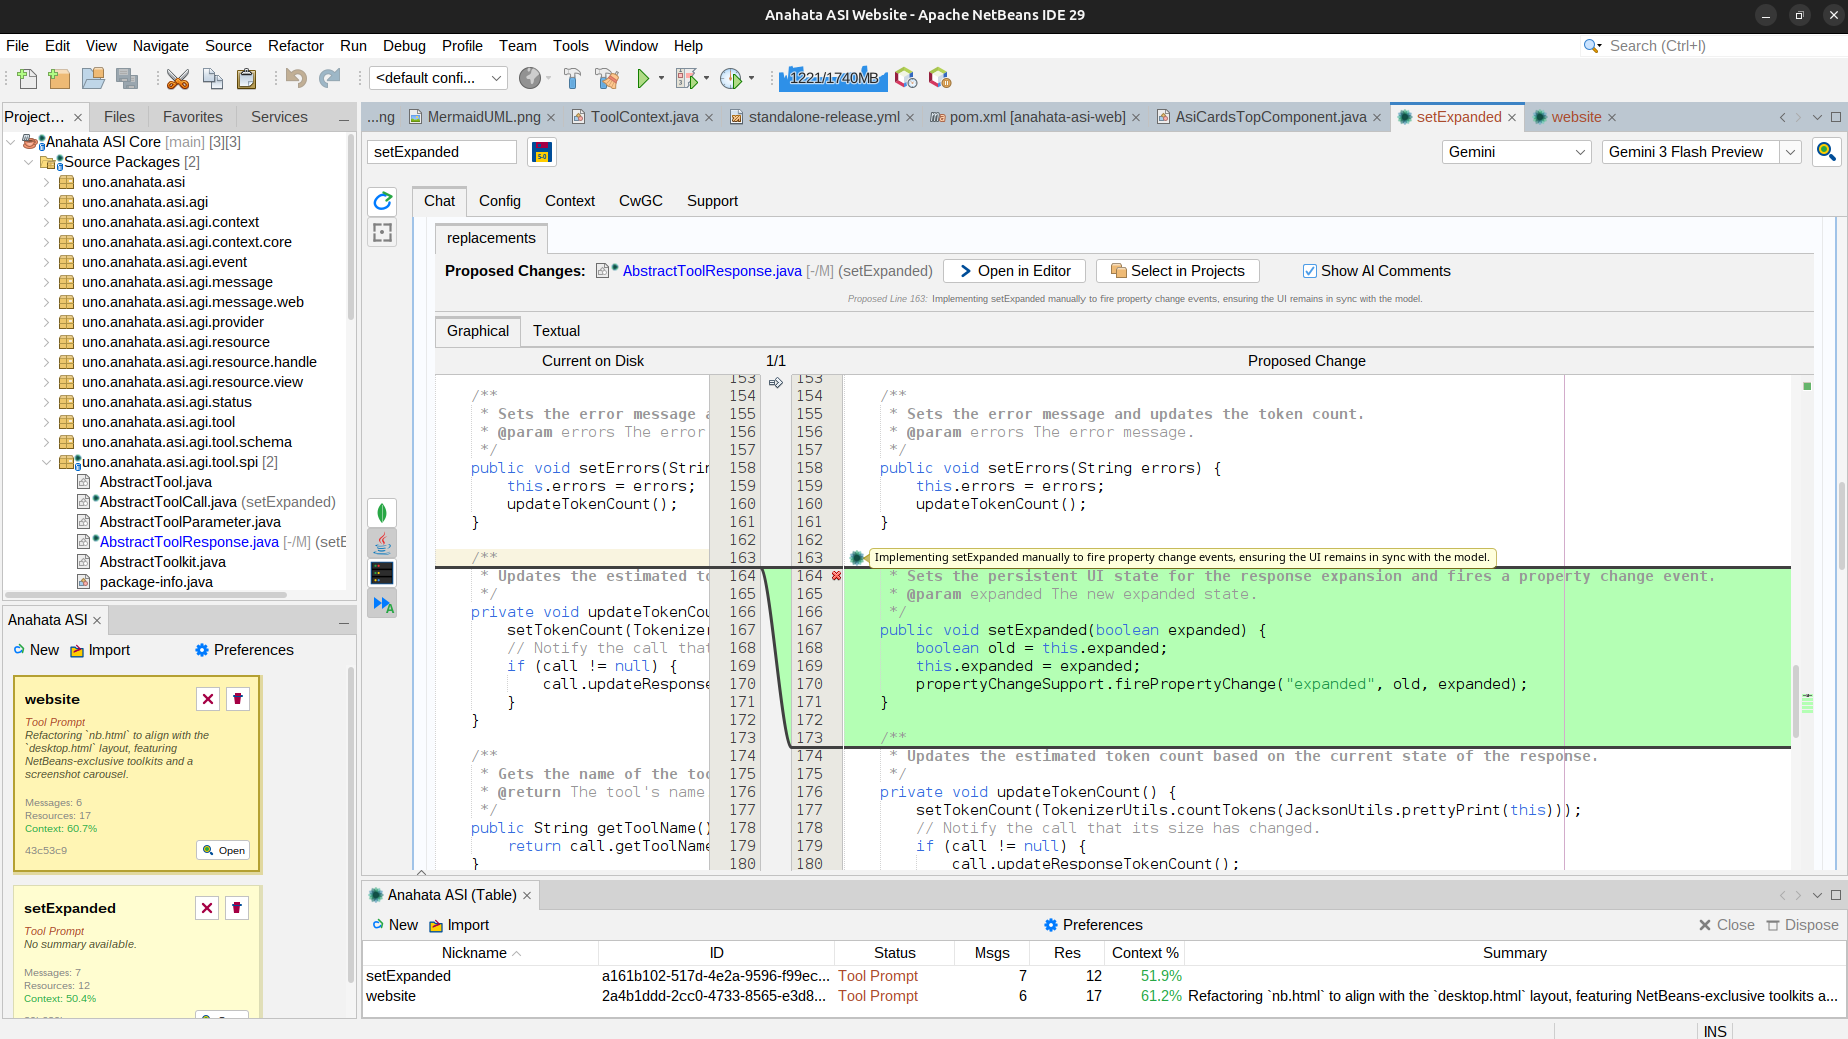Click the 1221/1740MB memory usage bar

click(833, 78)
